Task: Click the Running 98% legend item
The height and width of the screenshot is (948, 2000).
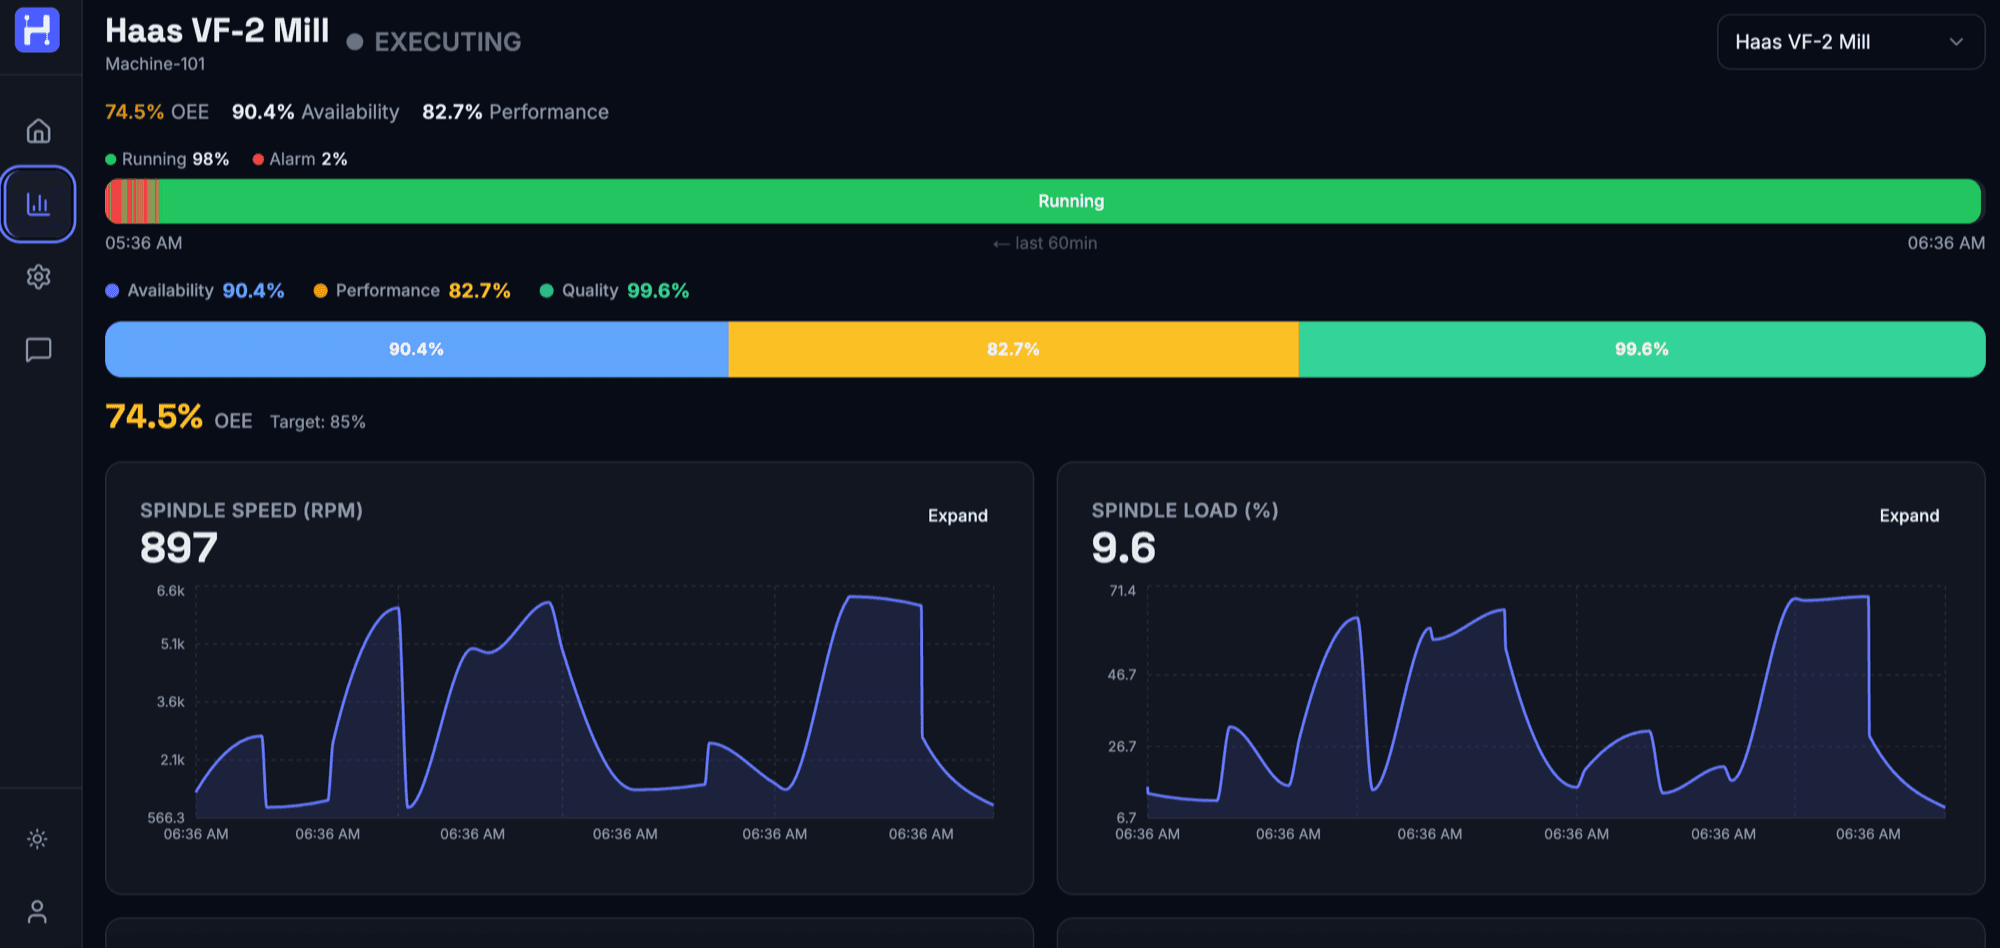Action: point(167,159)
